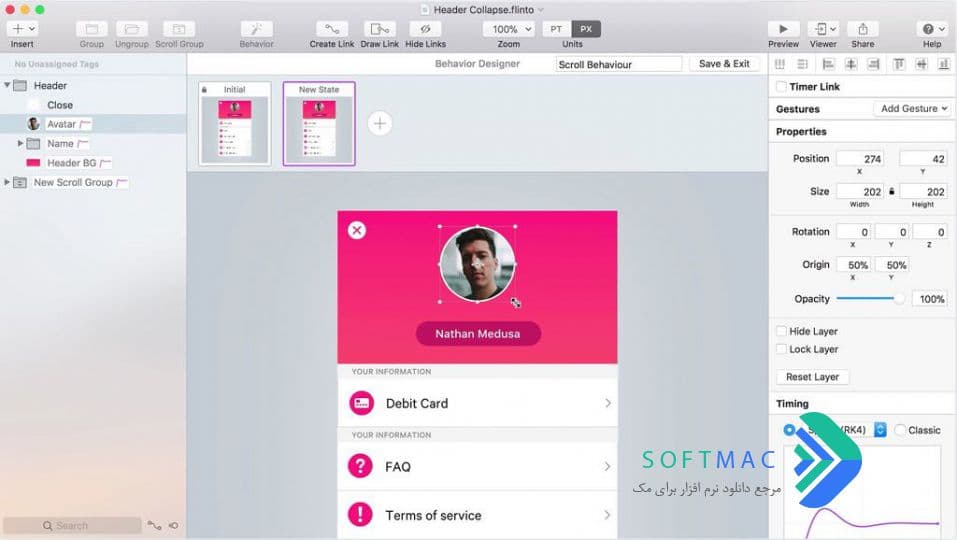
Task: Click the Nathan Medusa name pill
Action: point(478,334)
